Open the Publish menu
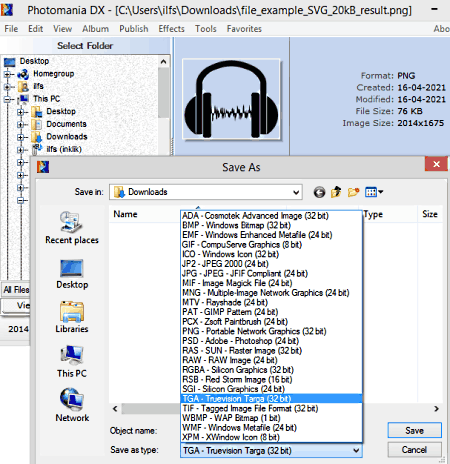This screenshot has height=464, width=450. pyautogui.click(x=134, y=29)
